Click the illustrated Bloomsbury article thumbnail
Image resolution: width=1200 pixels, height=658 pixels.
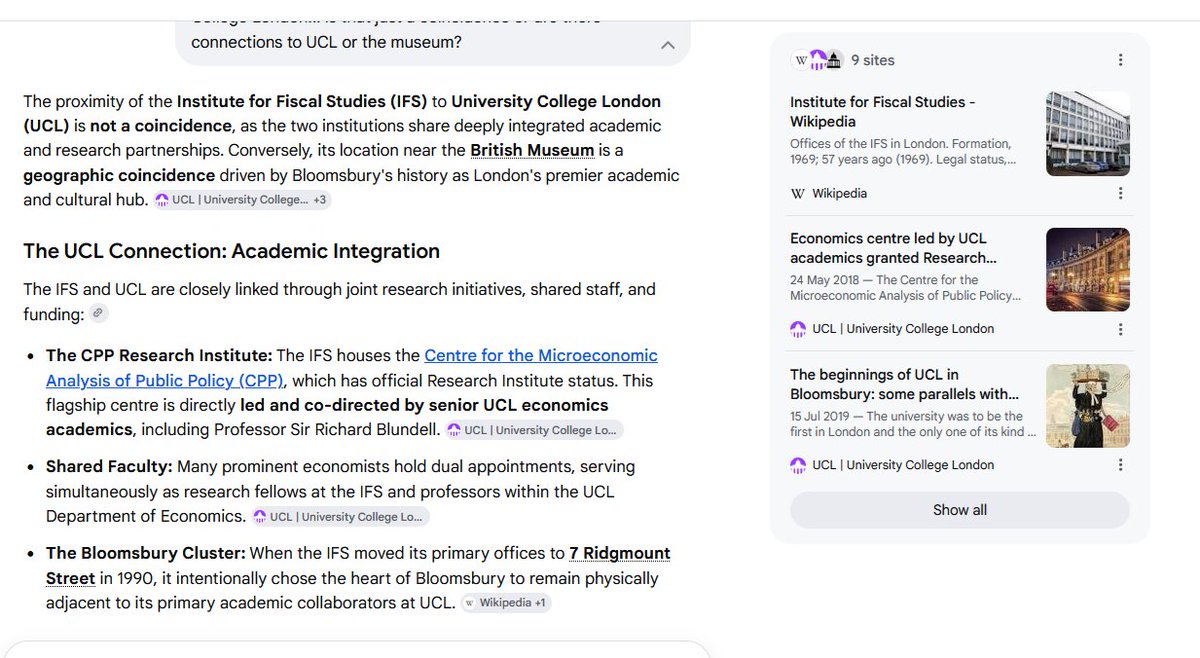(1088, 406)
